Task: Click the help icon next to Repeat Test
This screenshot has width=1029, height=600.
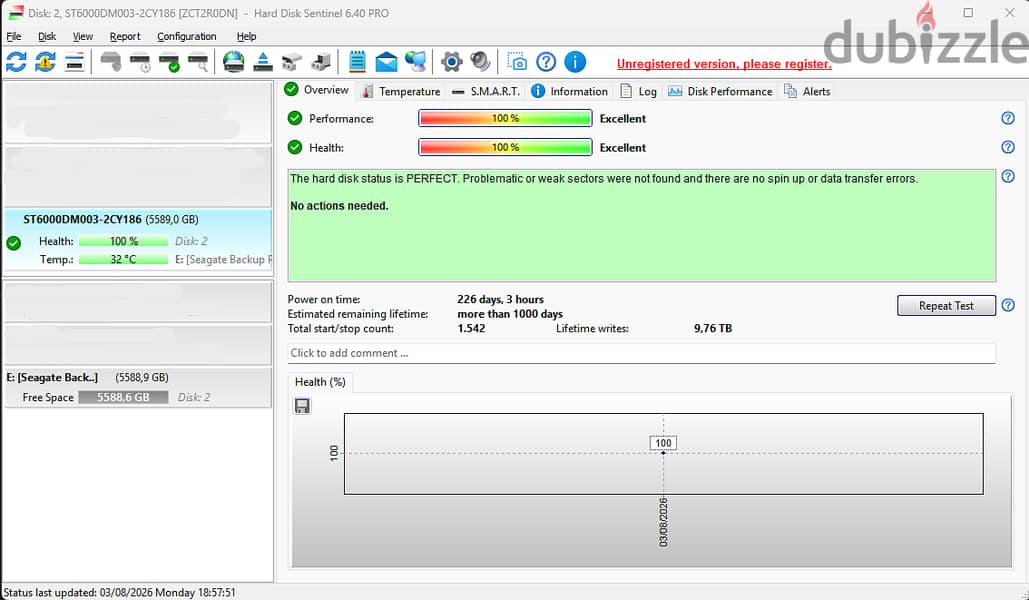Action: click(1008, 305)
